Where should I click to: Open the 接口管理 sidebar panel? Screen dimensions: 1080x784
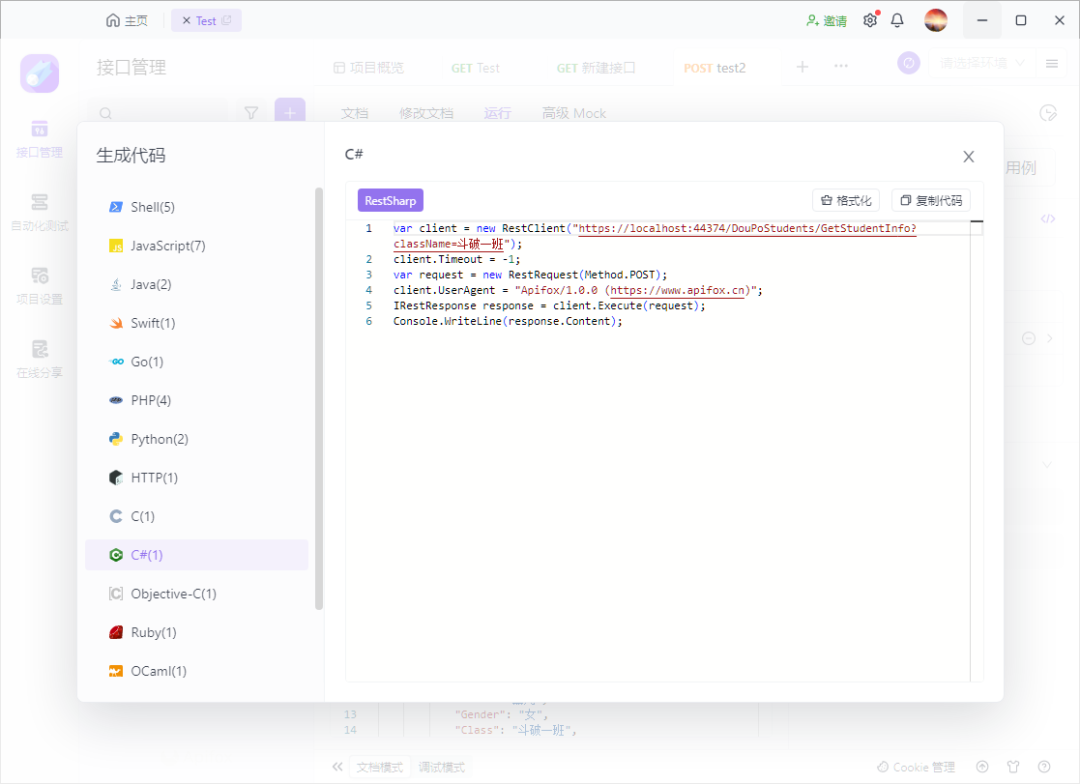tap(39, 140)
